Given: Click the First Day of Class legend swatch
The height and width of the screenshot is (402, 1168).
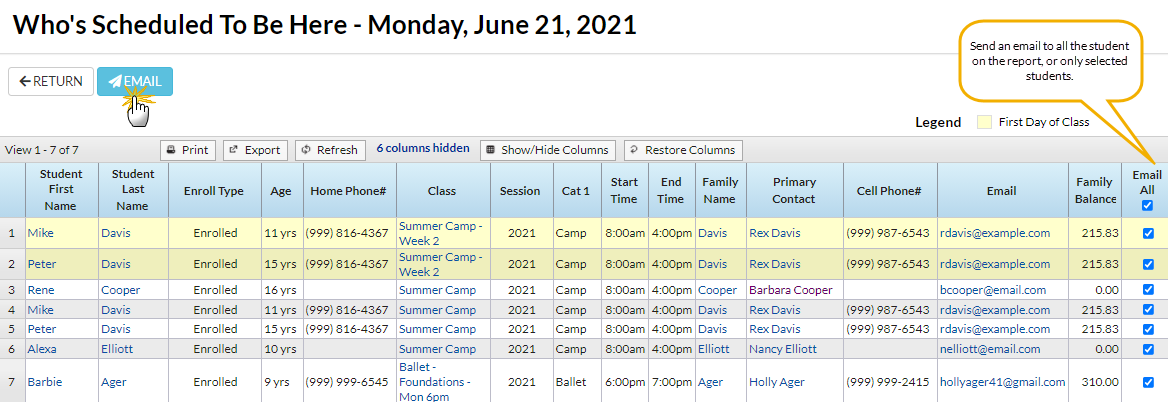Looking at the screenshot, I should click(984, 123).
